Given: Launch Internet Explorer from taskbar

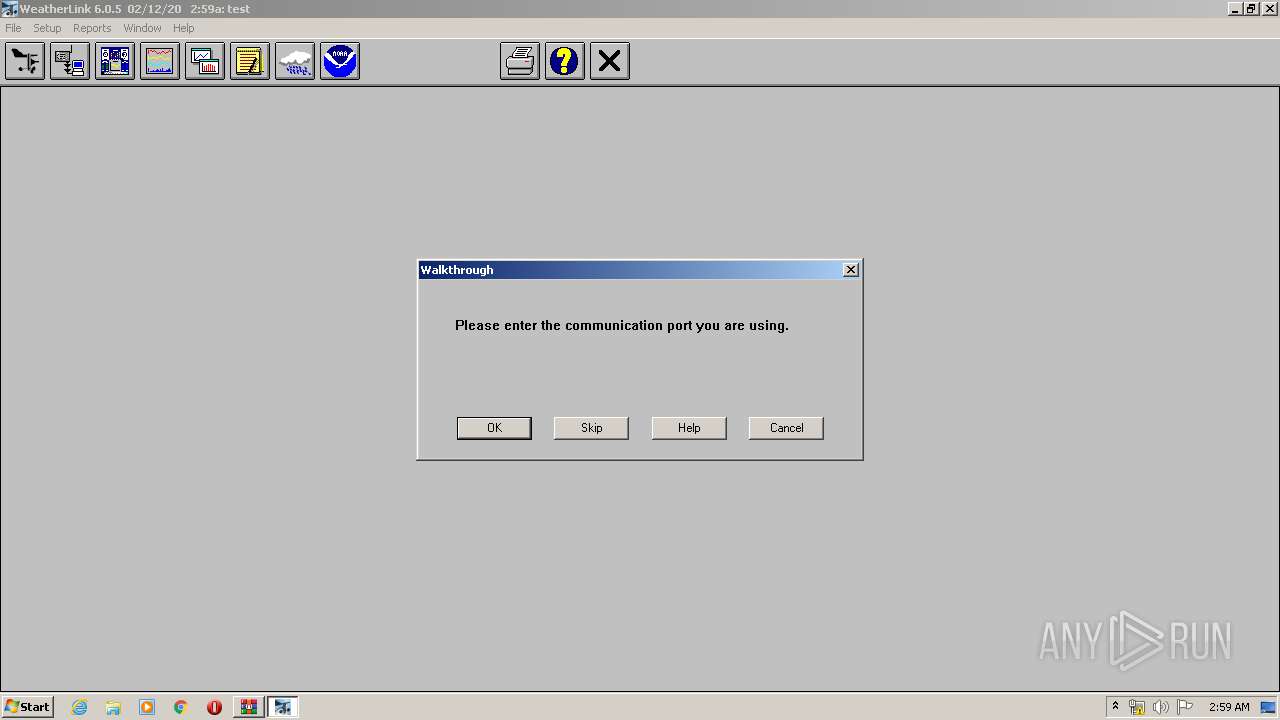Looking at the screenshot, I should tap(80, 707).
